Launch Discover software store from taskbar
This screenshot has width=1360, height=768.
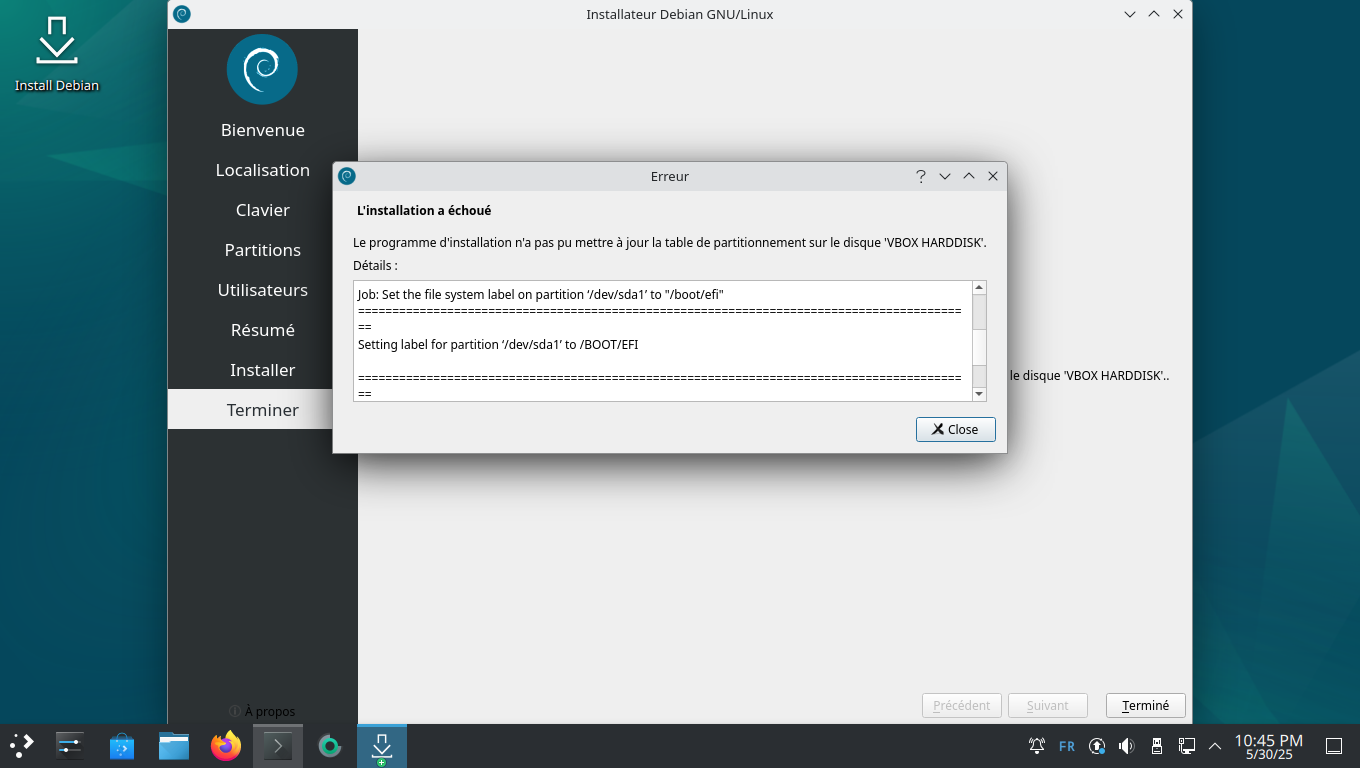[122, 745]
